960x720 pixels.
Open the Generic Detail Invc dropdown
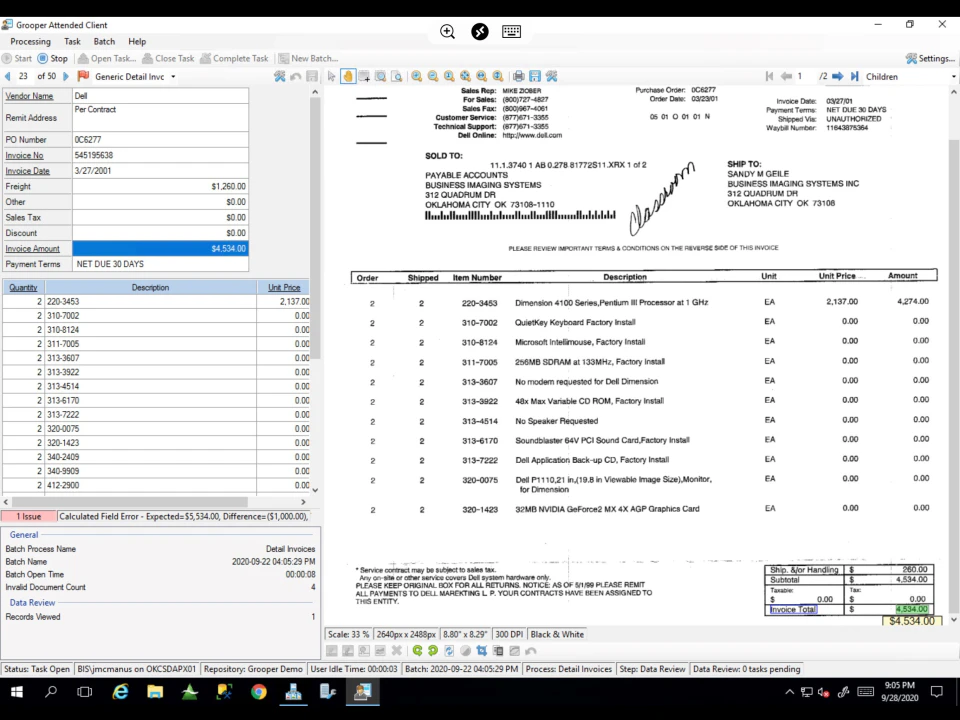point(172,76)
